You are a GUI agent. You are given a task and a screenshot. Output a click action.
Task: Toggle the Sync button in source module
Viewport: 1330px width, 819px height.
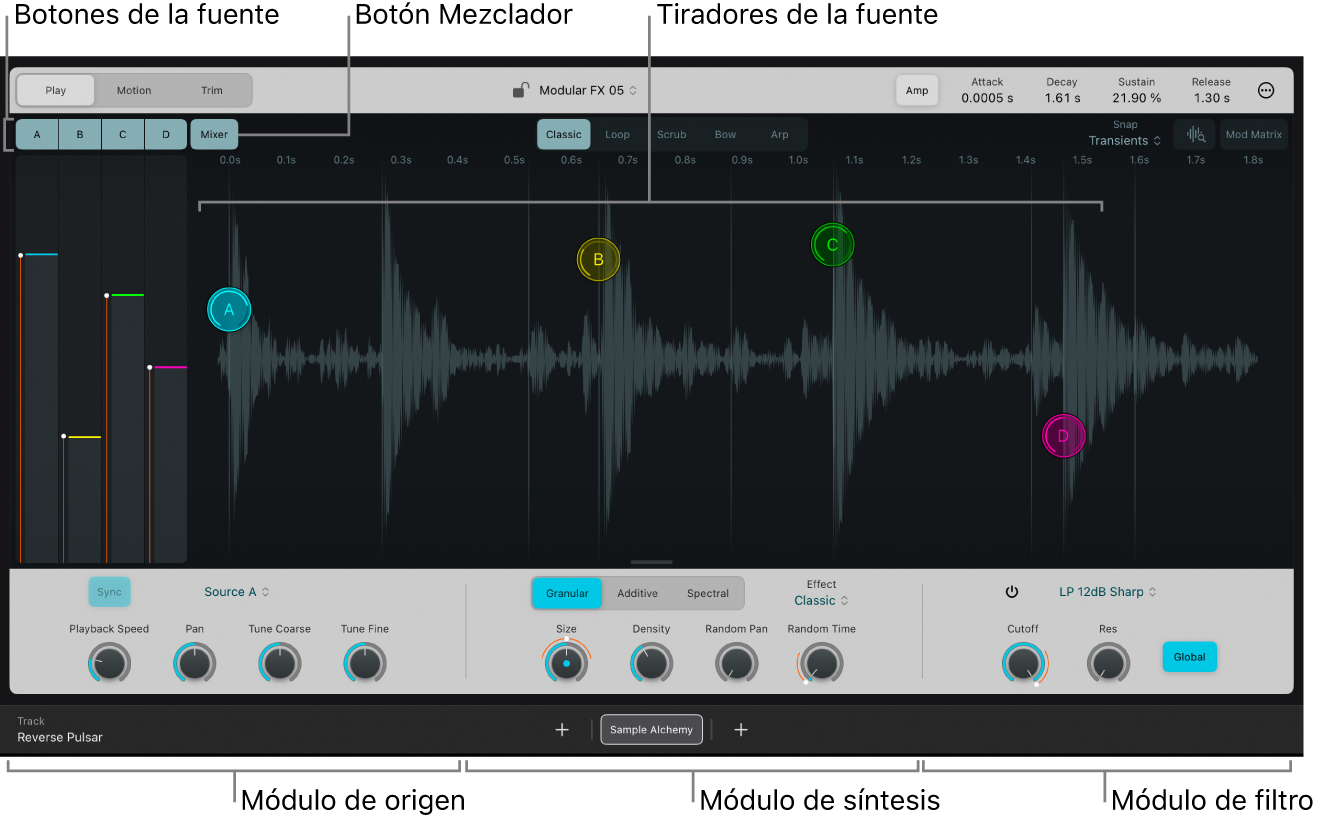[x=109, y=592]
